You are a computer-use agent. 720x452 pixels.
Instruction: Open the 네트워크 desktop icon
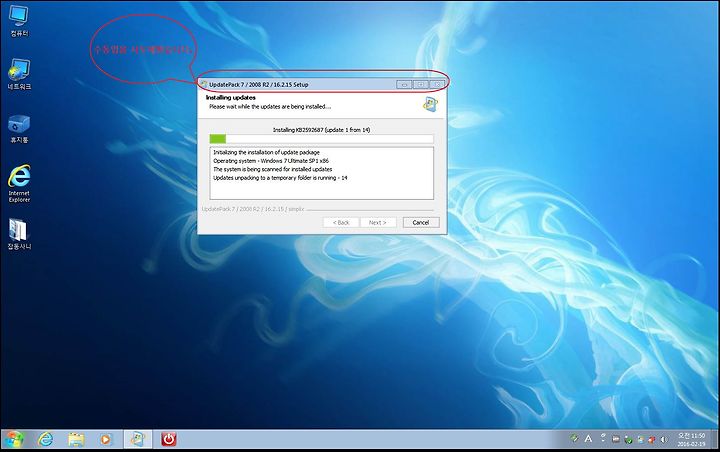[x=19, y=74]
